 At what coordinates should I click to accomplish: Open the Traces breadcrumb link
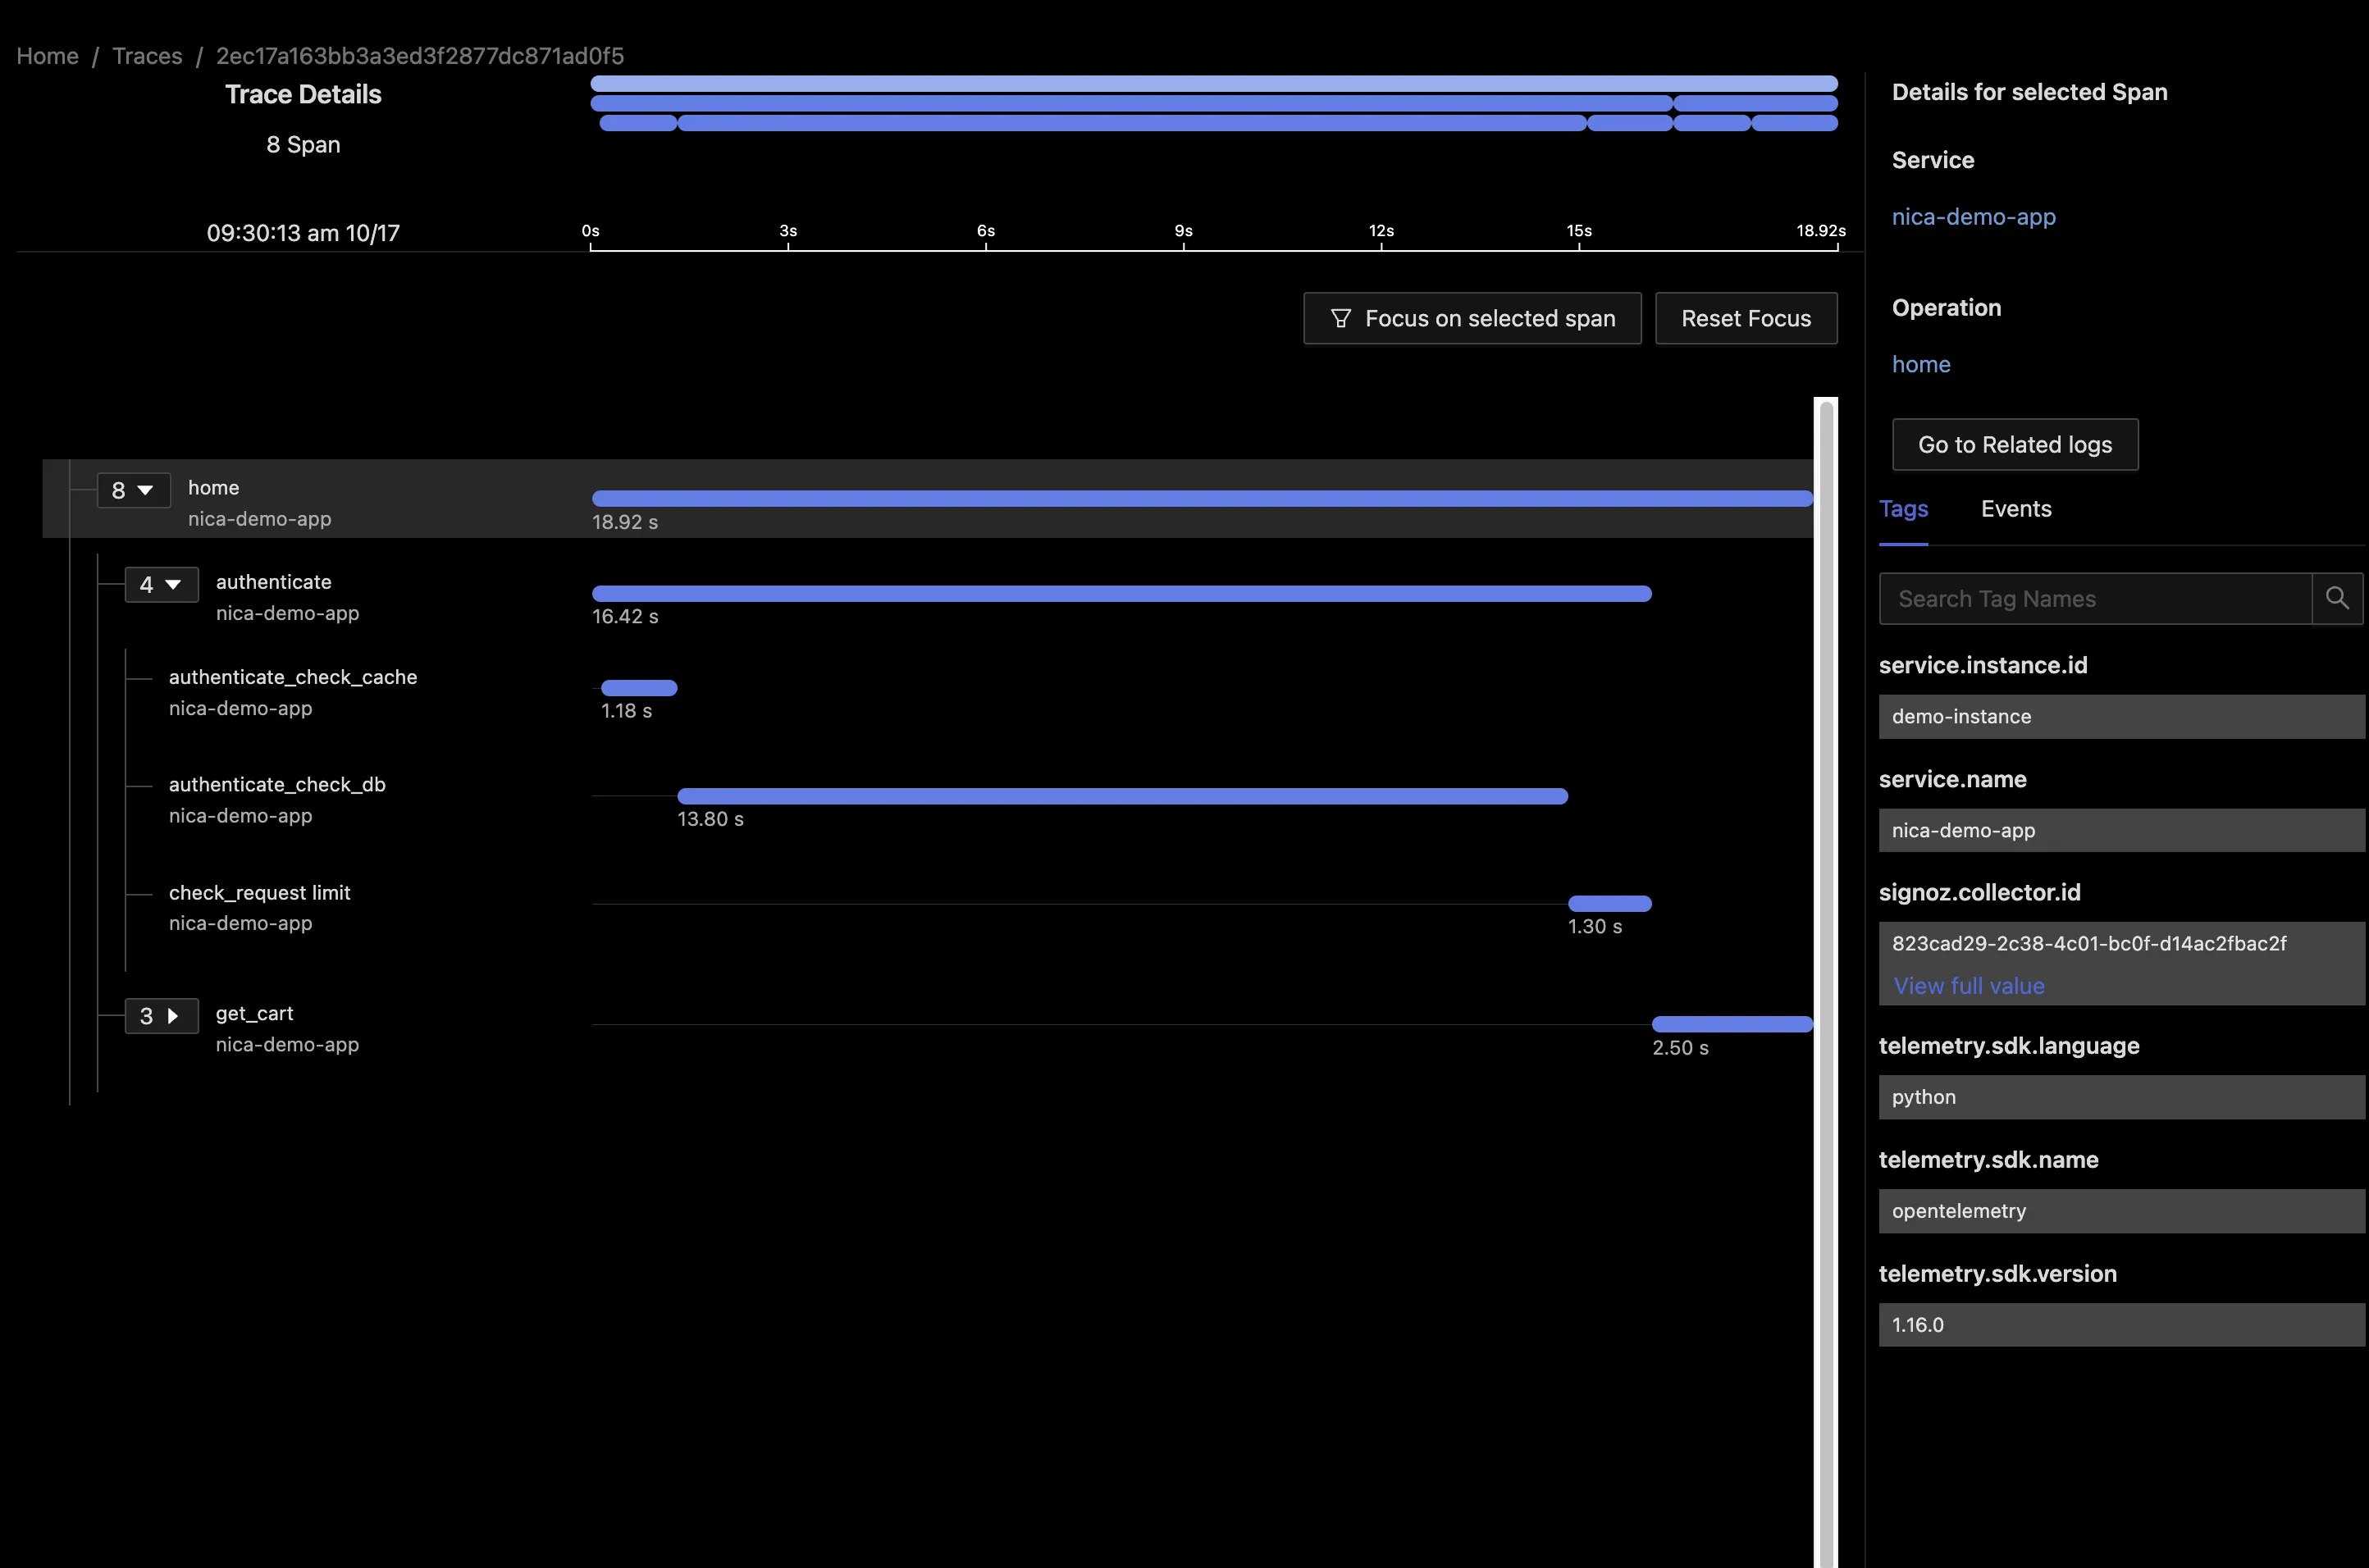click(147, 56)
